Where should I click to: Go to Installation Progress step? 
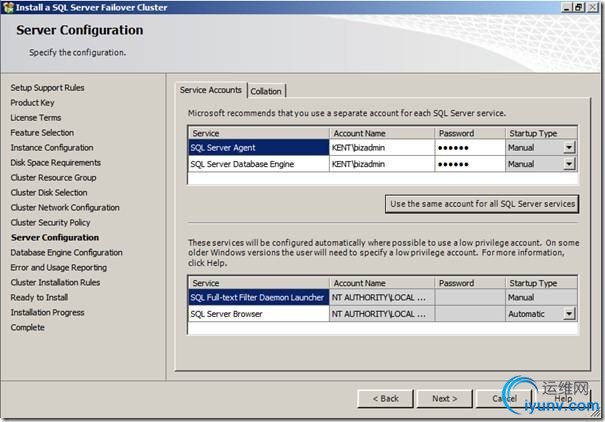[x=47, y=312]
